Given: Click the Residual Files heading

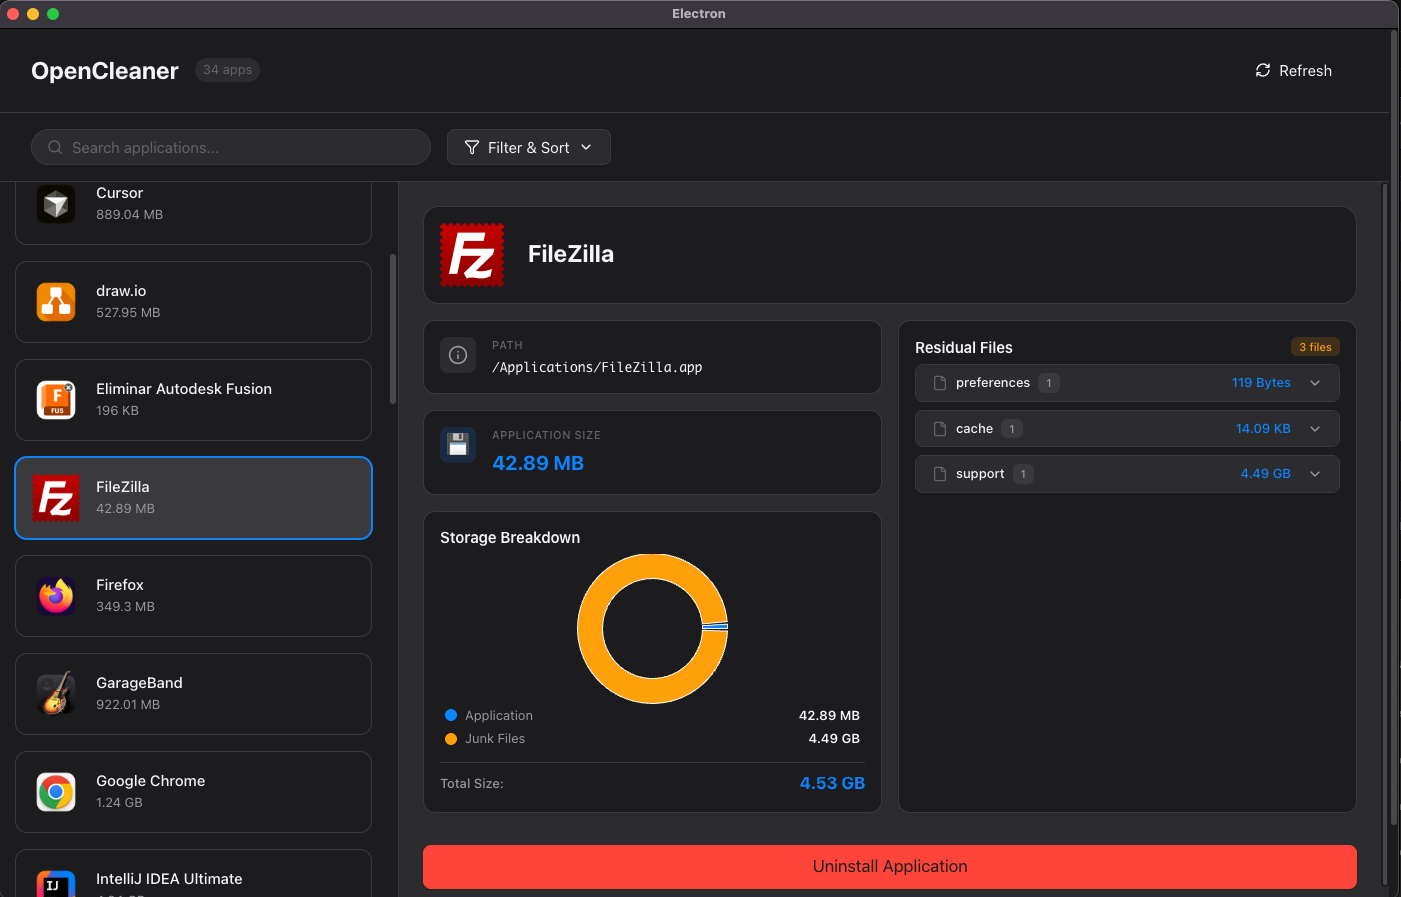Looking at the screenshot, I should point(964,348).
